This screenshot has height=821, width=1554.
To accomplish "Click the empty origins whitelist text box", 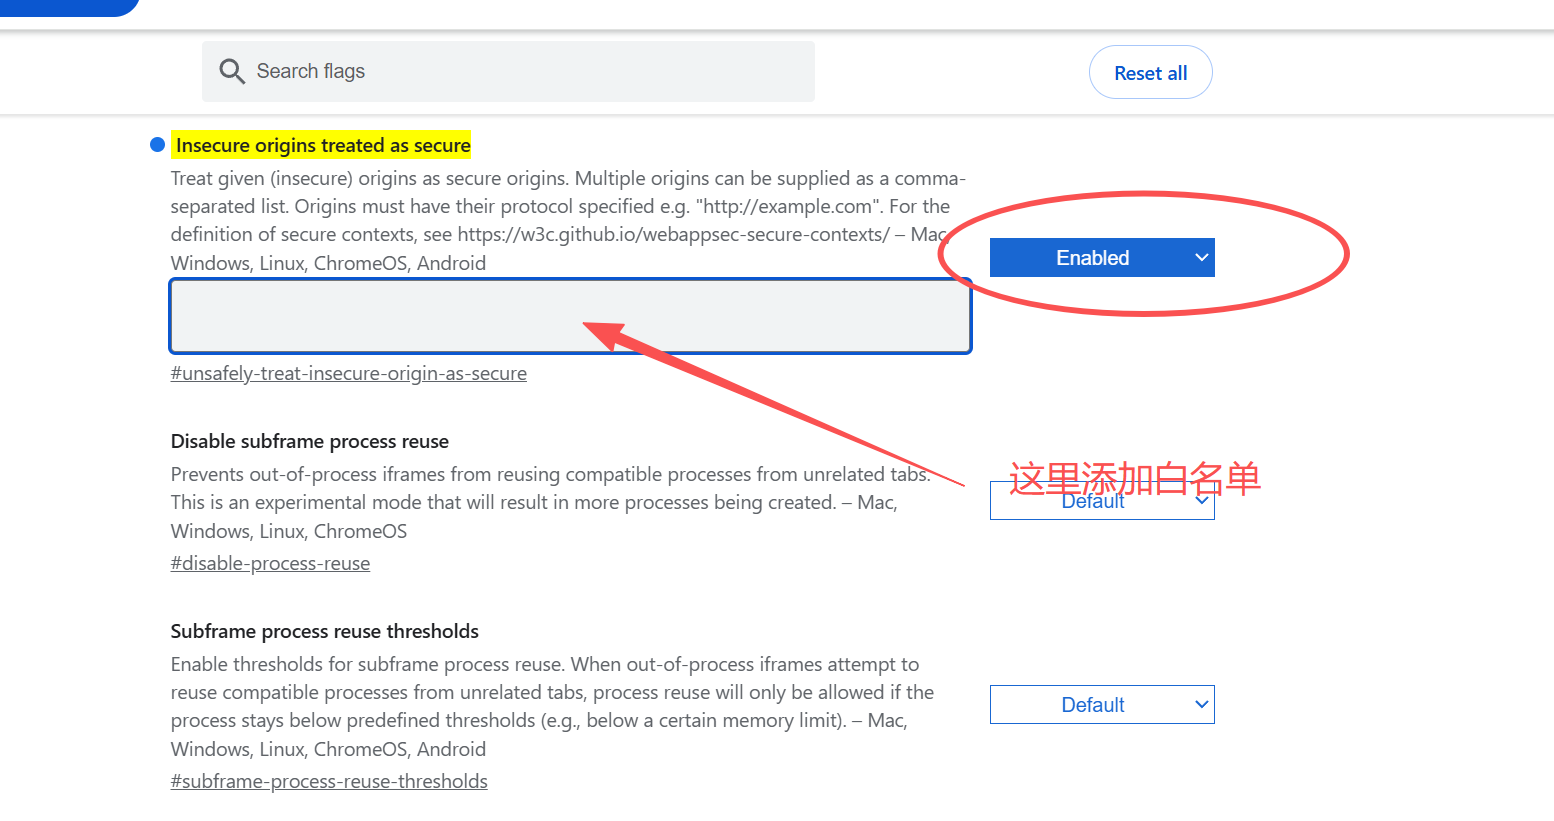I will point(570,316).
